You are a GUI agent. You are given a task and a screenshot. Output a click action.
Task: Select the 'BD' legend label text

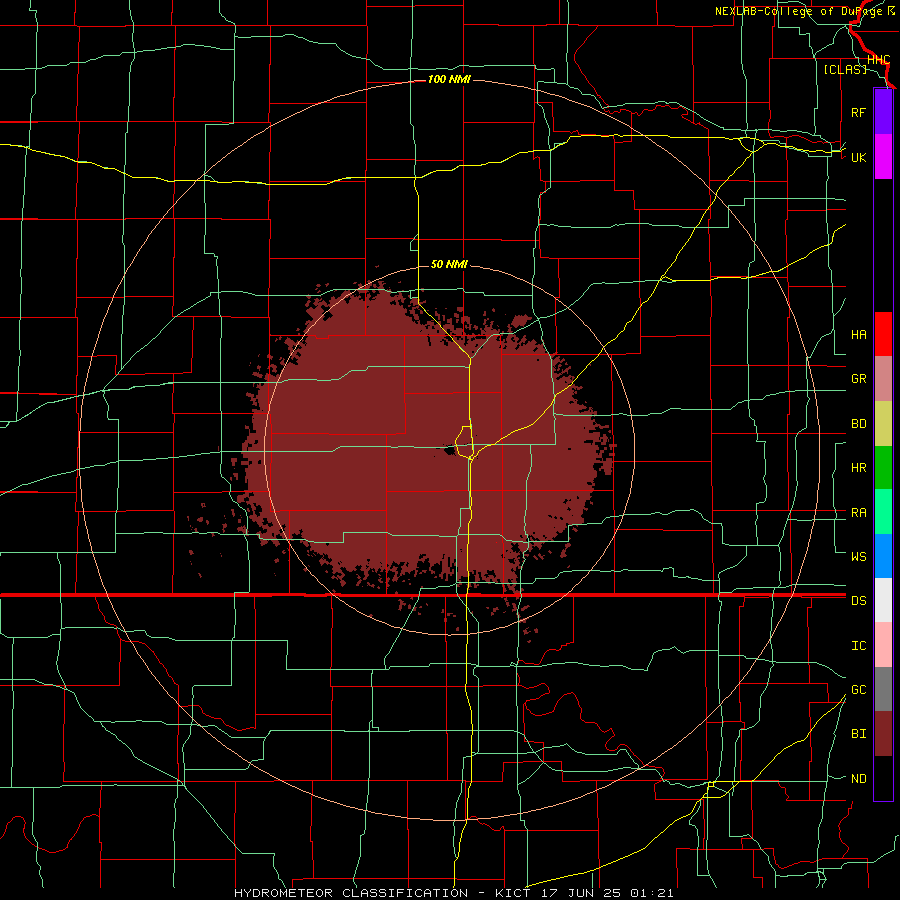click(858, 424)
